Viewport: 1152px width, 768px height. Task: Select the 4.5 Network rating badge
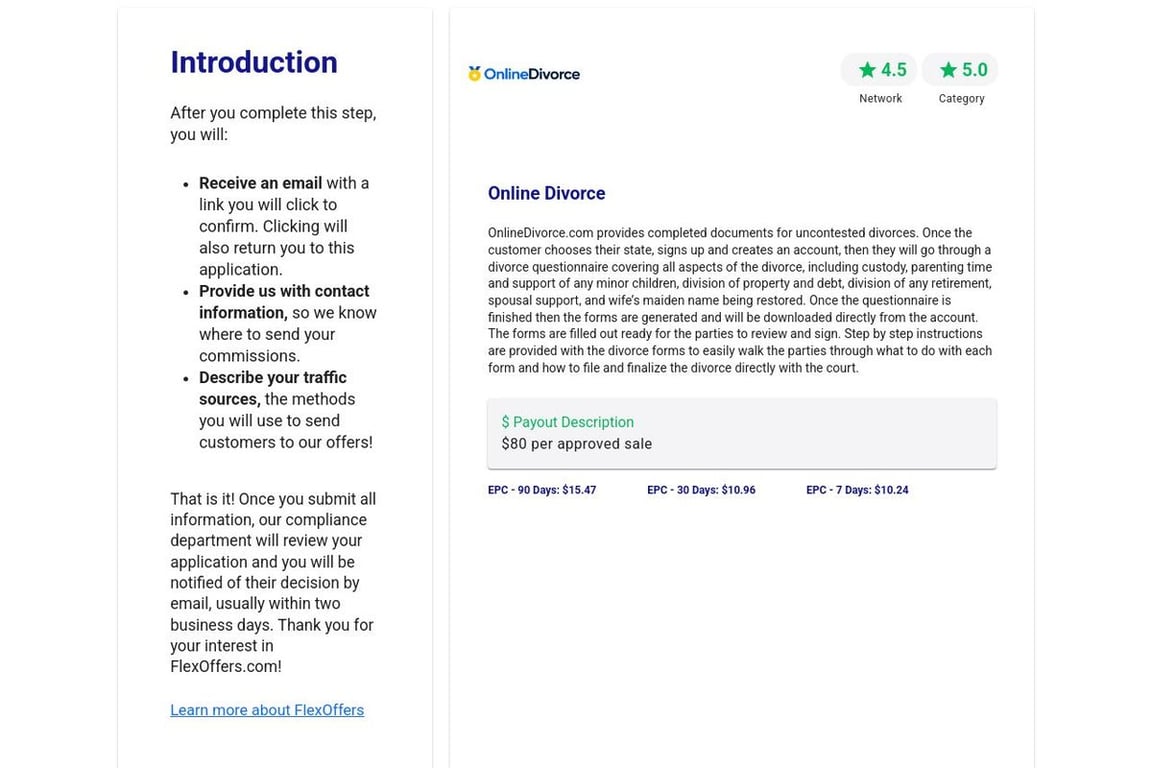pos(879,70)
